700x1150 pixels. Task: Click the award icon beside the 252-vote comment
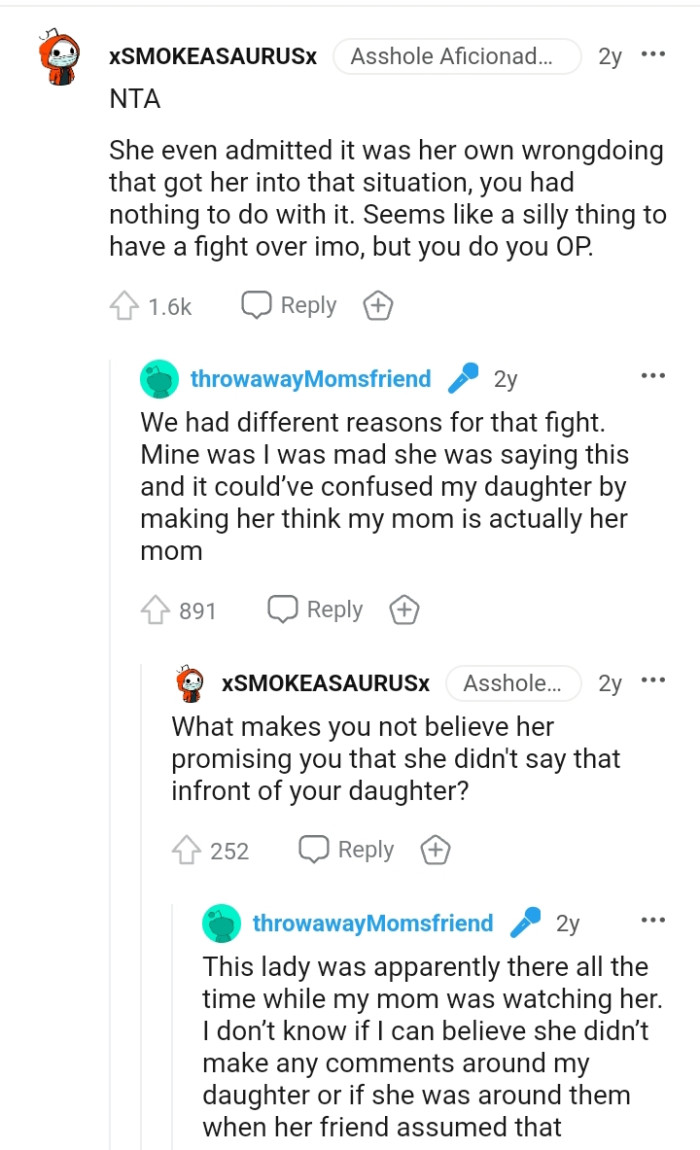pos(435,849)
